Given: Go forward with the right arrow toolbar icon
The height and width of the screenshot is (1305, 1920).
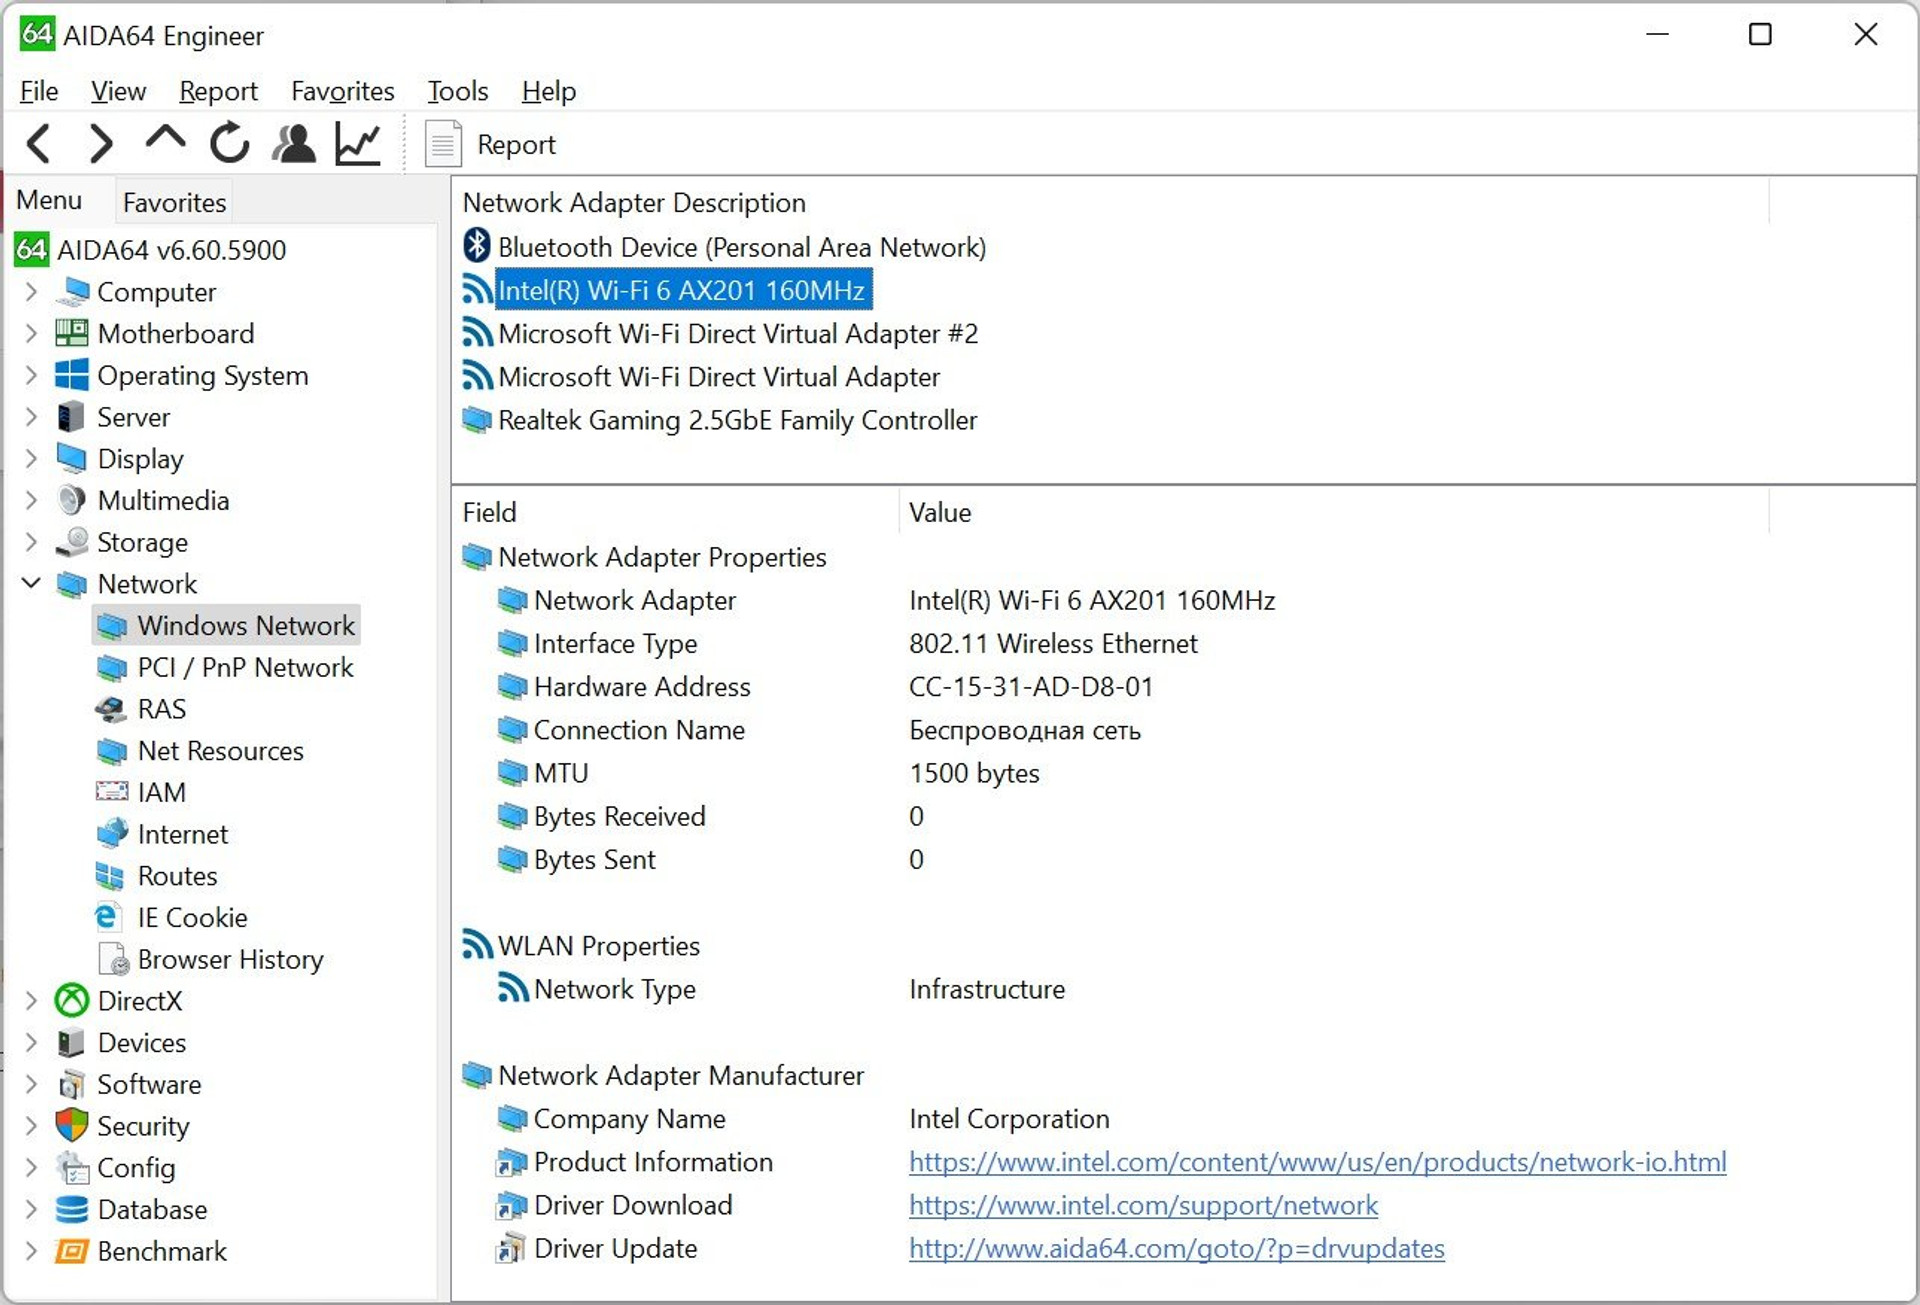Looking at the screenshot, I should [x=101, y=144].
